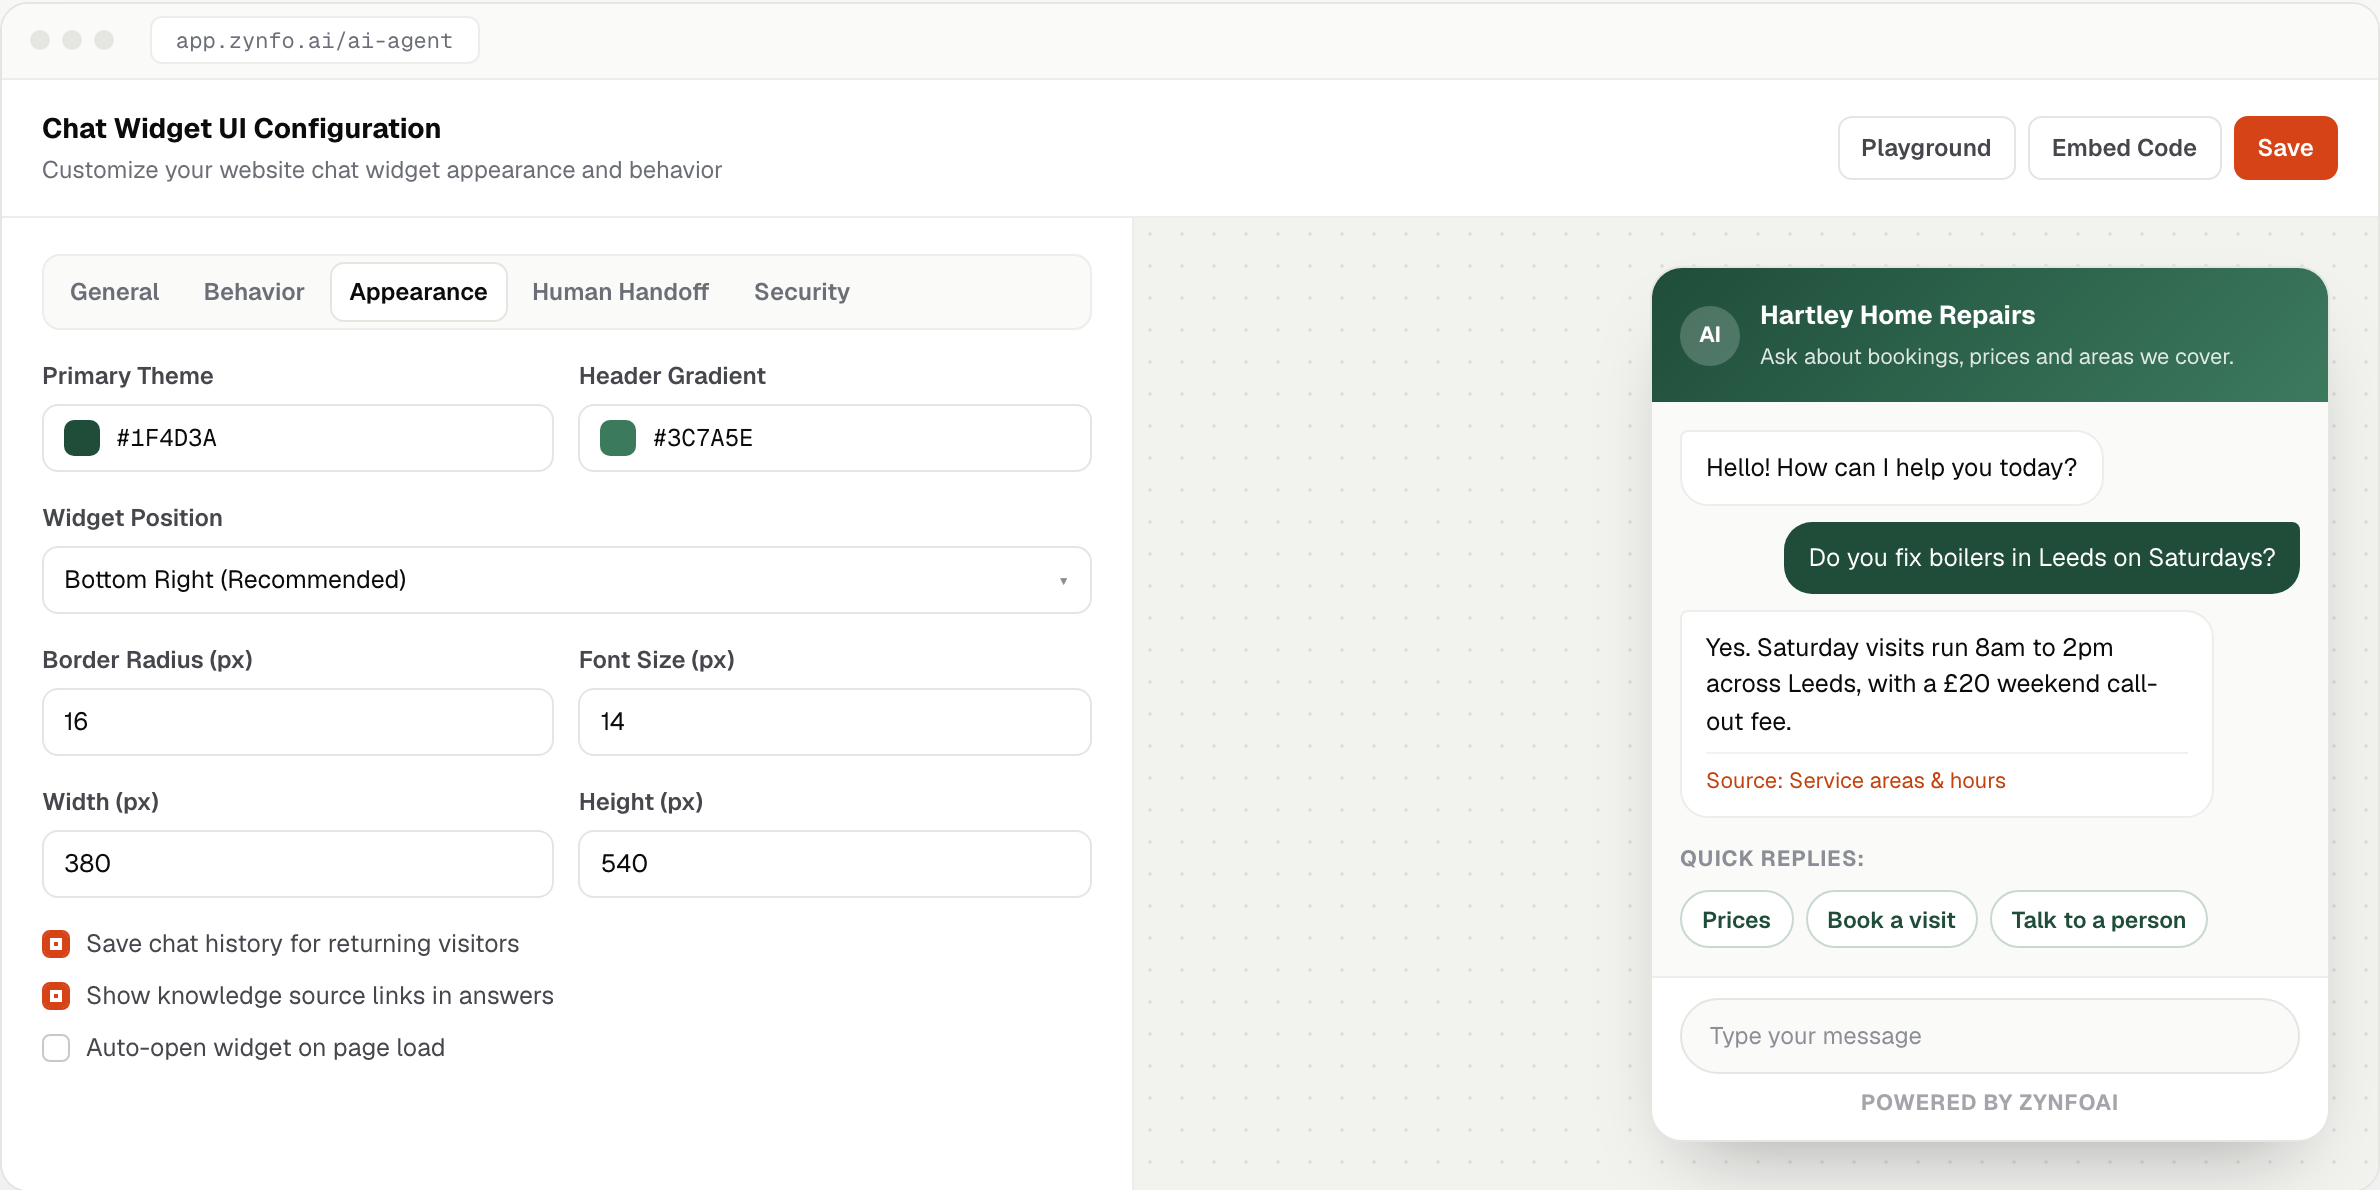Click the Saturday visits answer text
This screenshot has height=1192, width=2380.
(x=1931, y=684)
